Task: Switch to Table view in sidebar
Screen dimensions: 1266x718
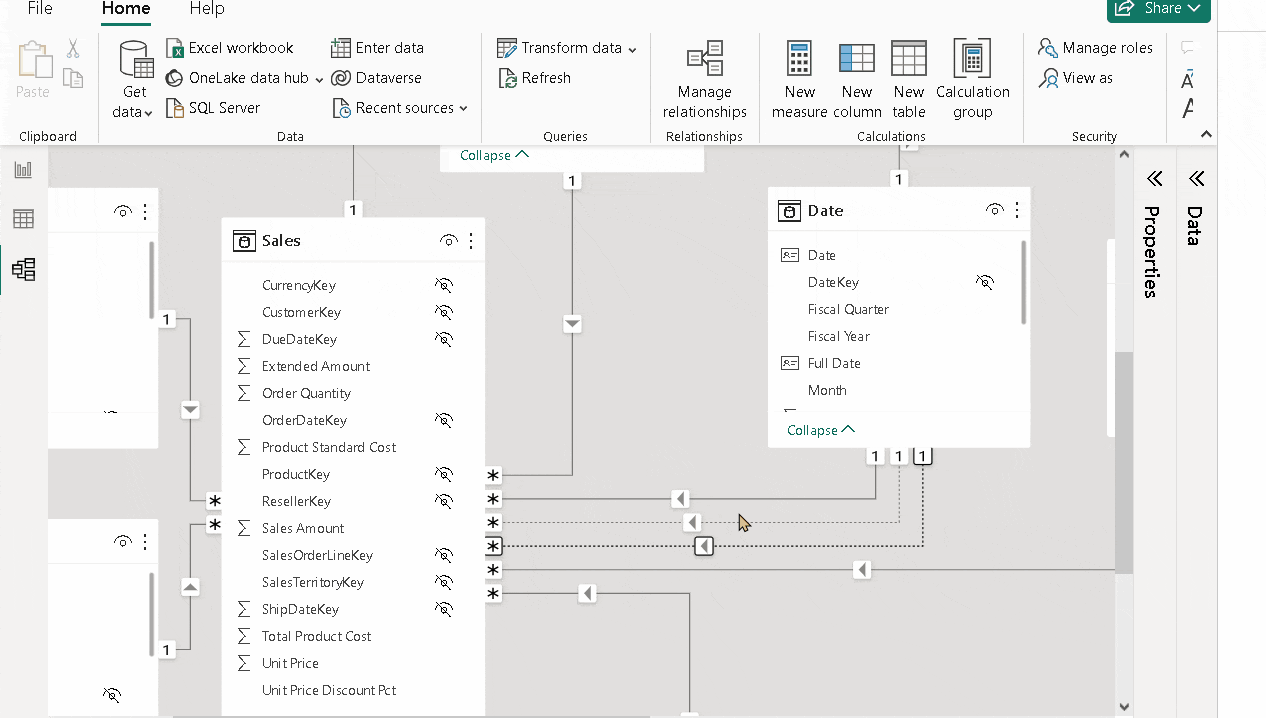Action: click(x=23, y=219)
